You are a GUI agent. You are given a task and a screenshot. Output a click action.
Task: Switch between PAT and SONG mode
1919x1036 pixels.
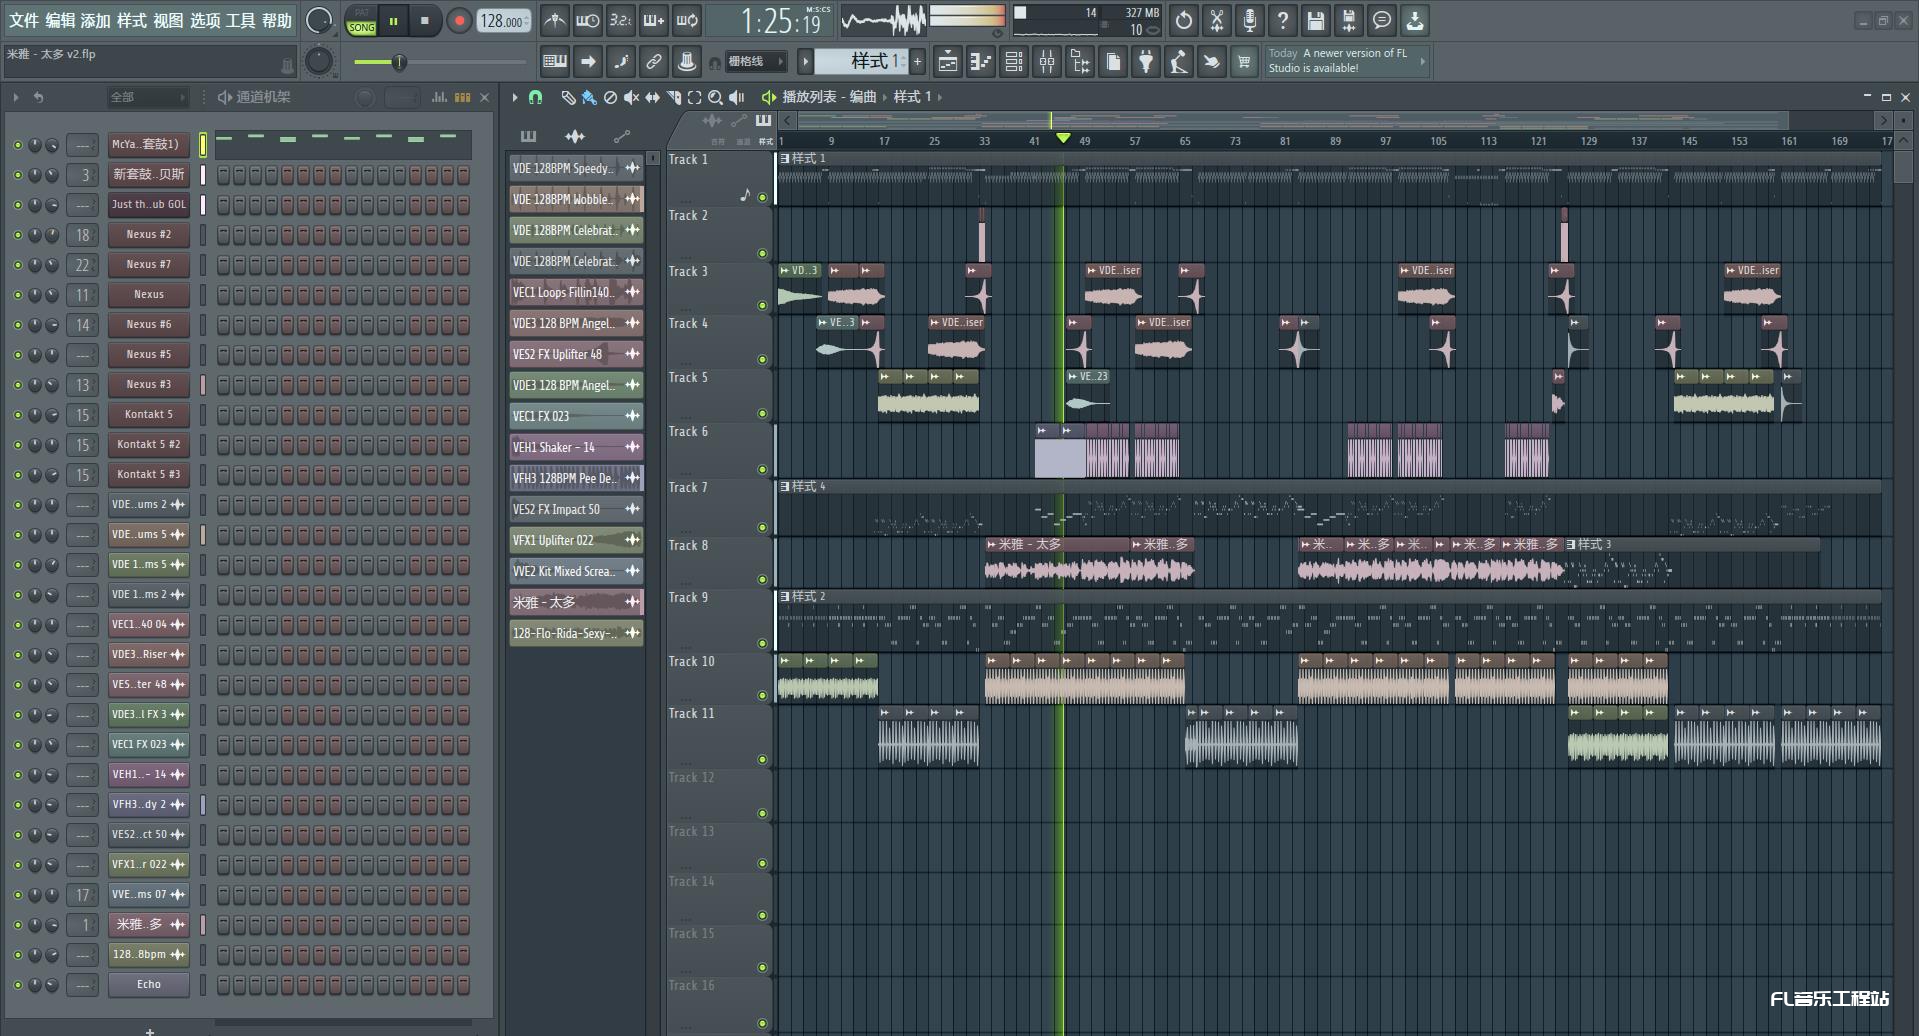(x=362, y=21)
